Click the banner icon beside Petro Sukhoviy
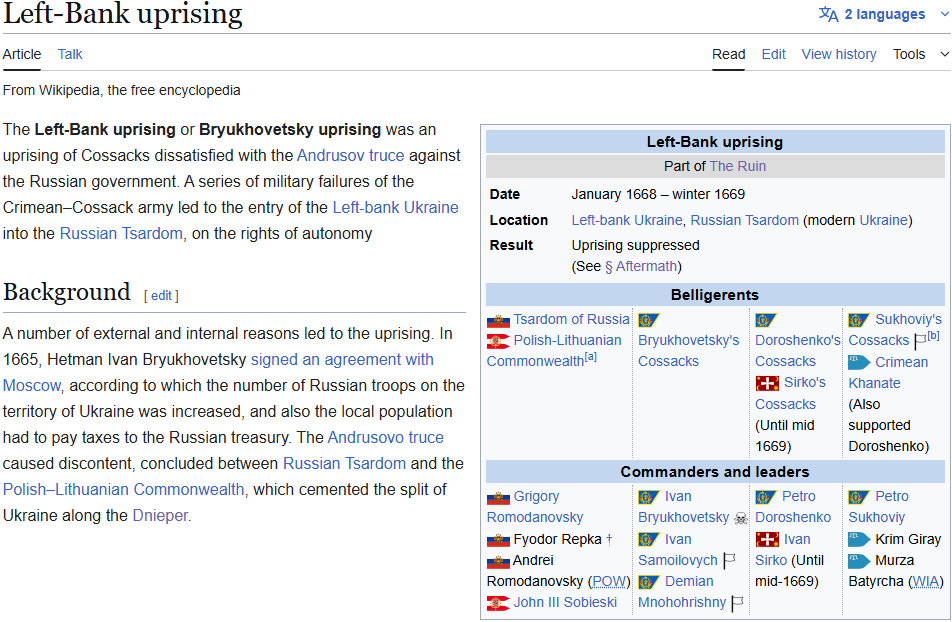Viewport: 952px width, 622px height. (x=859, y=497)
